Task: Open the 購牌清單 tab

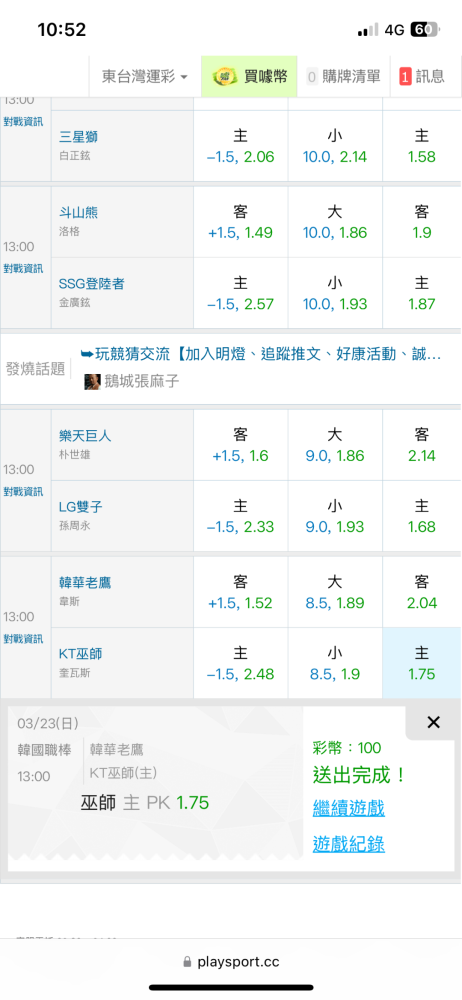Action: point(343,77)
